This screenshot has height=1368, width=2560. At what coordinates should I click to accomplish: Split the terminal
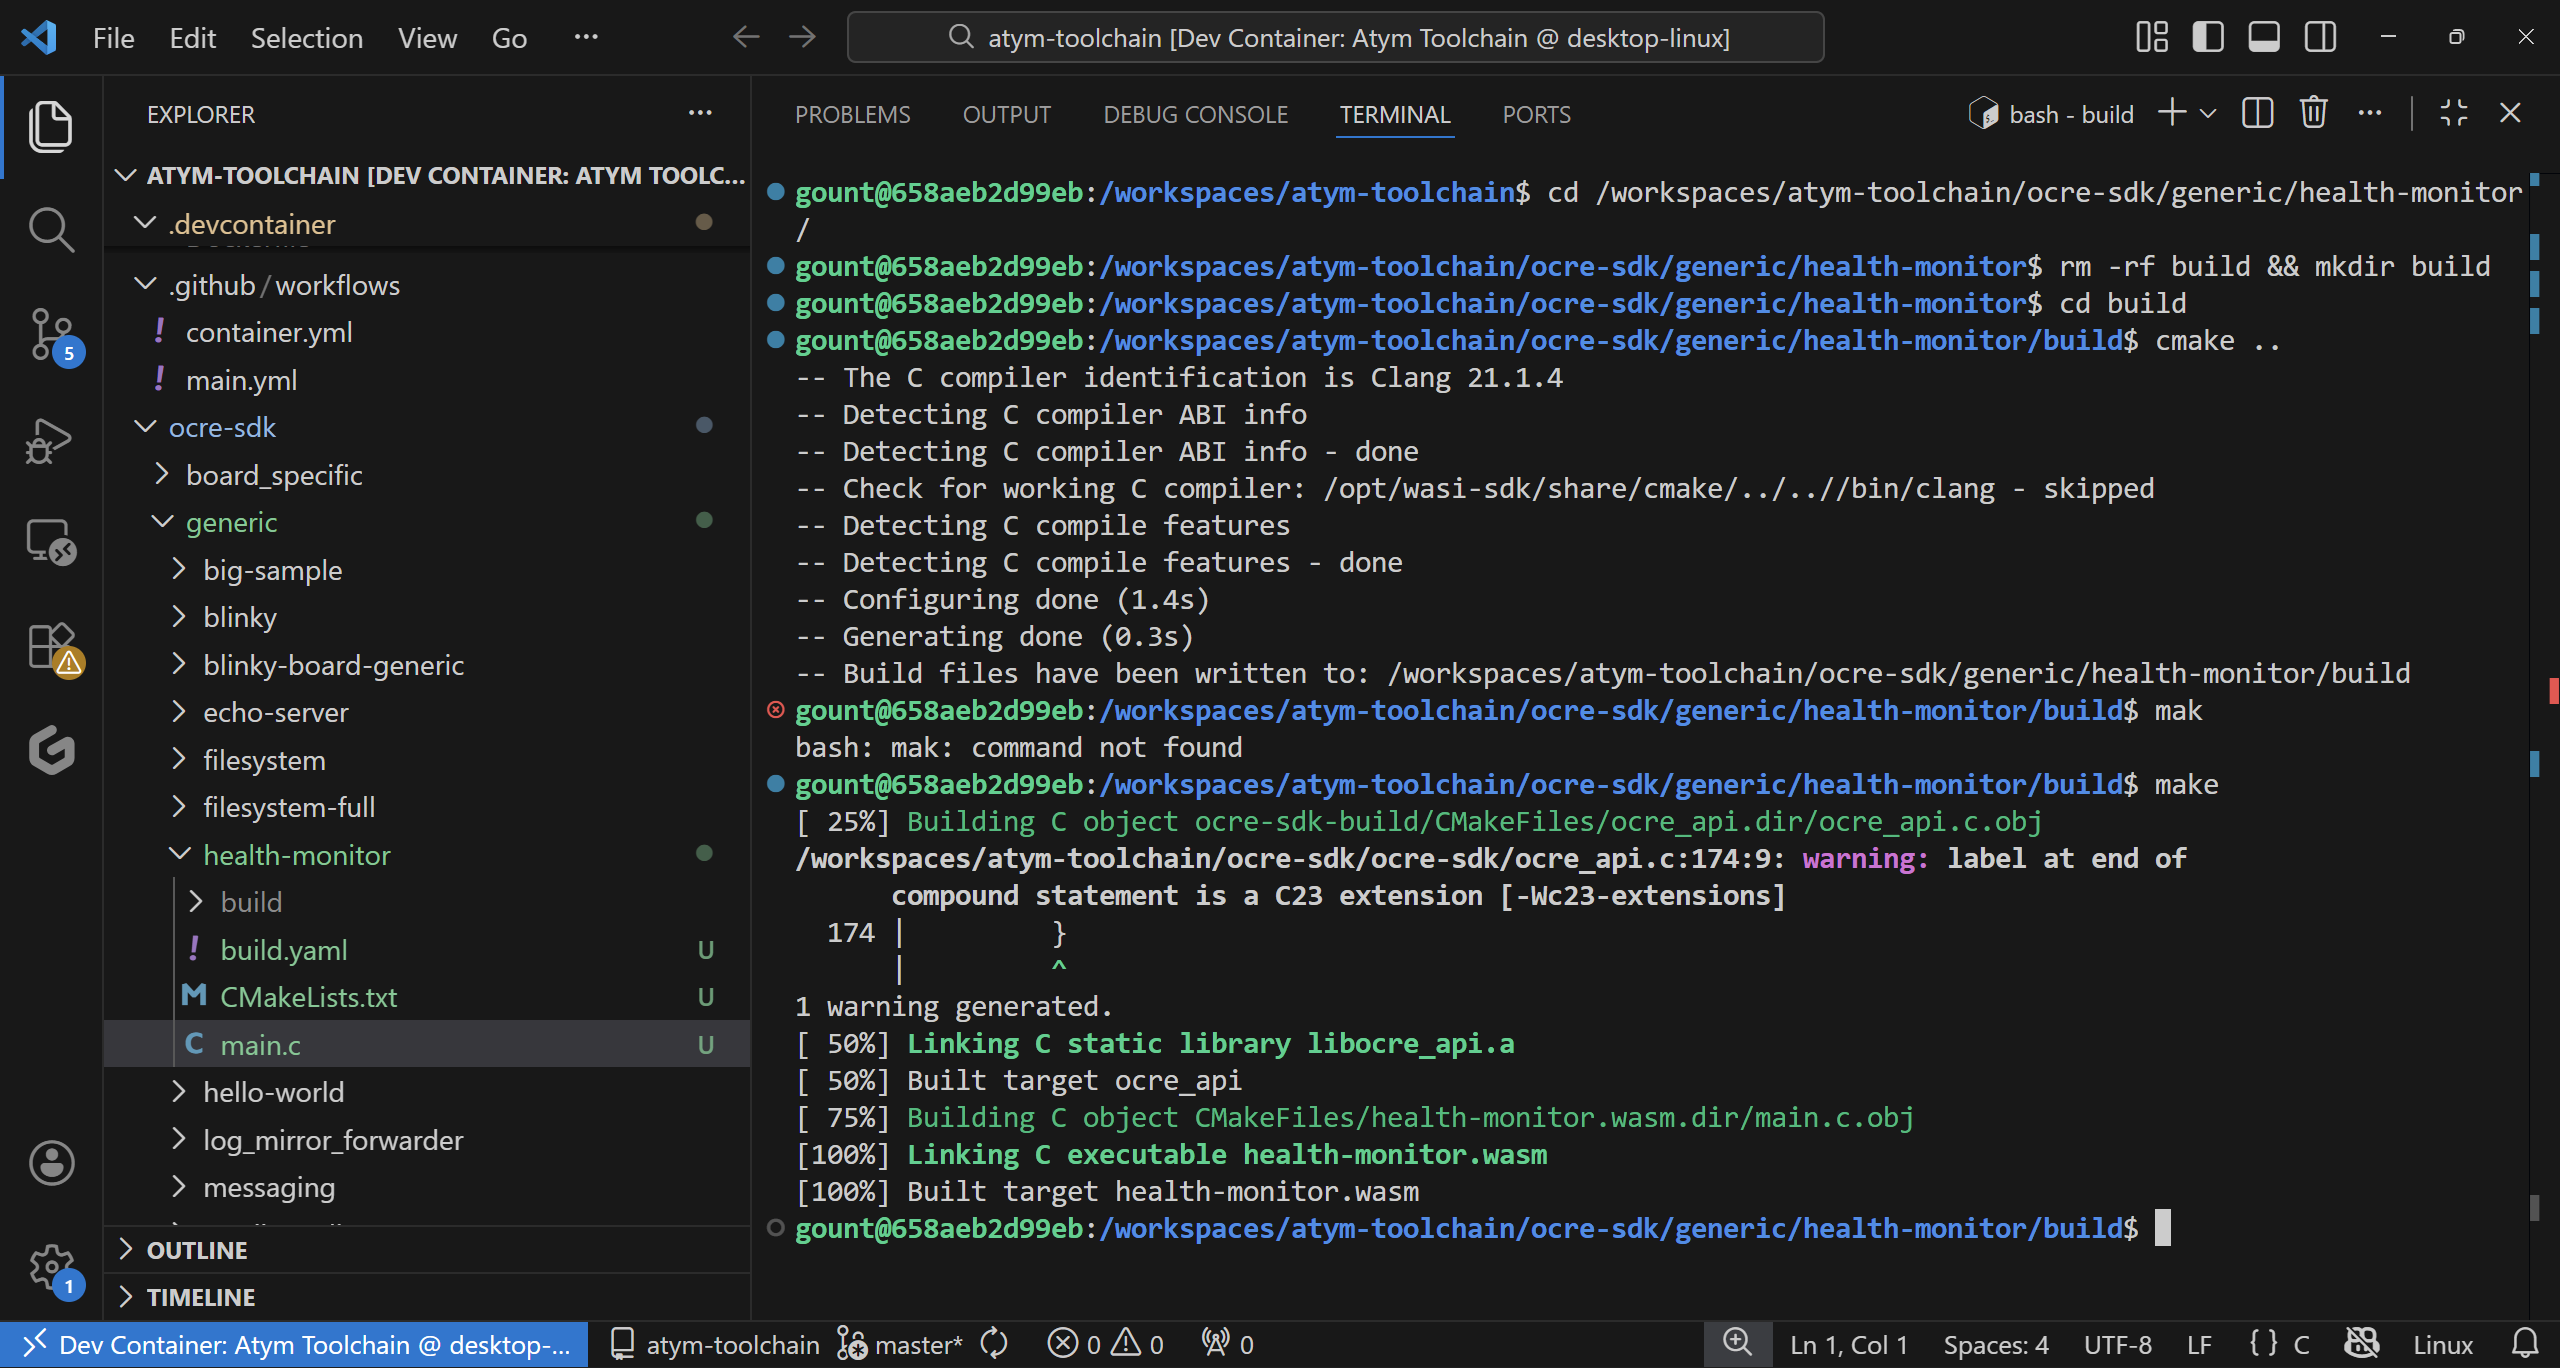pos(2257,113)
